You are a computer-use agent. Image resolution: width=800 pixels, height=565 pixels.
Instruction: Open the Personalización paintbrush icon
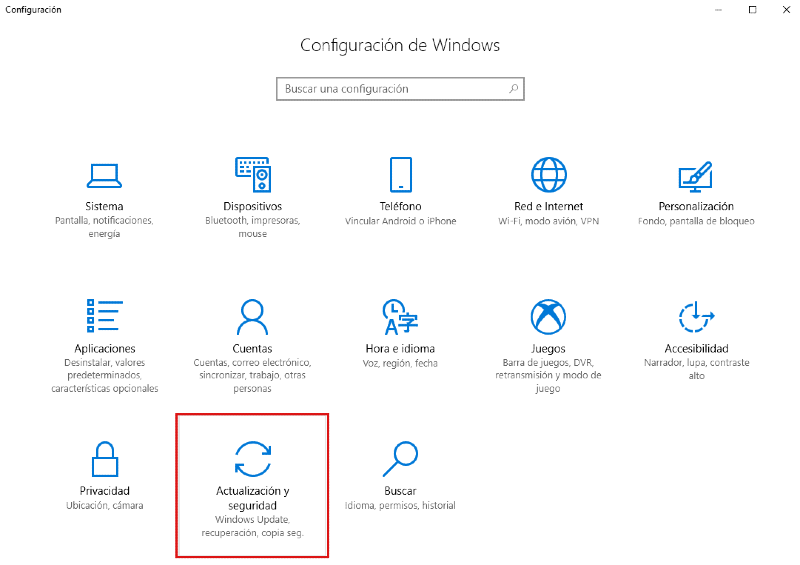point(696,177)
